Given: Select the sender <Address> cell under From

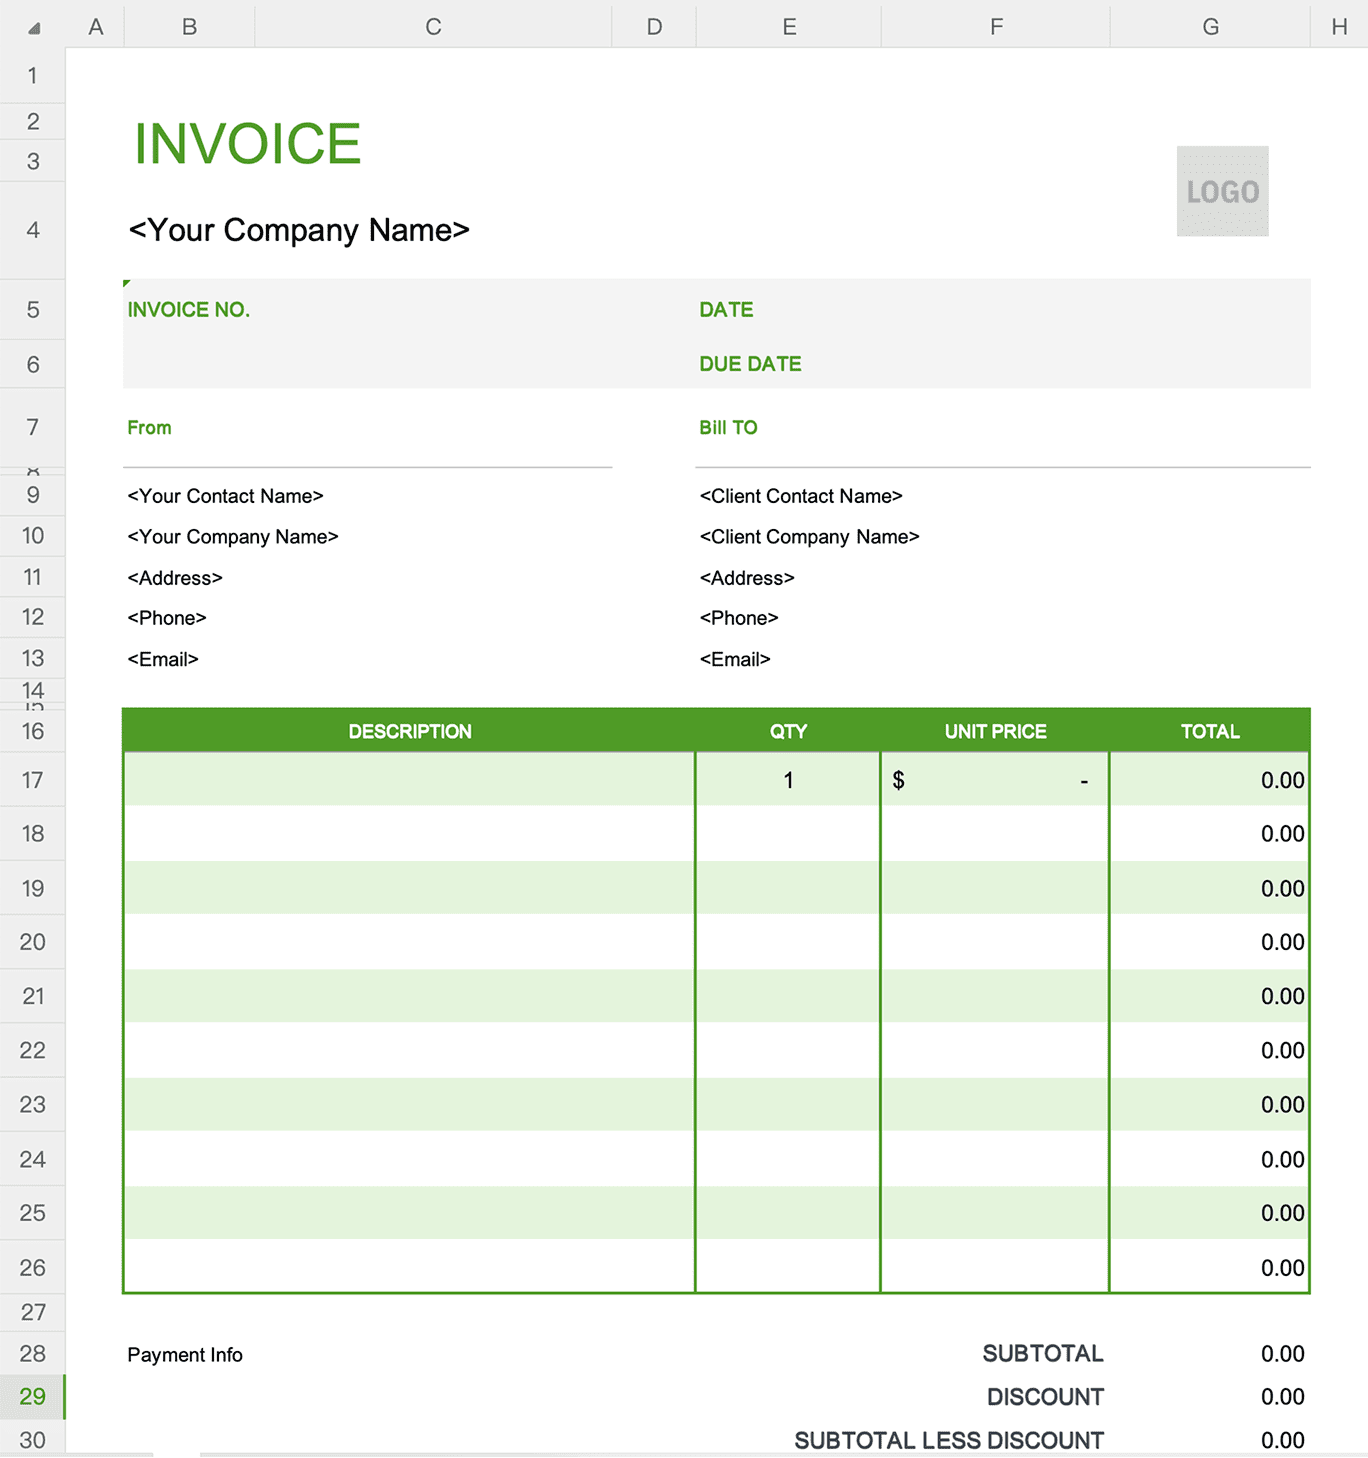Looking at the screenshot, I should [x=175, y=578].
